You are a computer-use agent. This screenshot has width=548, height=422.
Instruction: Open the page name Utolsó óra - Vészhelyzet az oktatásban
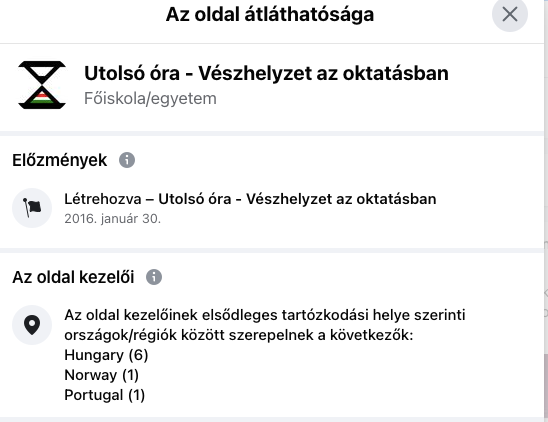(x=266, y=73)
